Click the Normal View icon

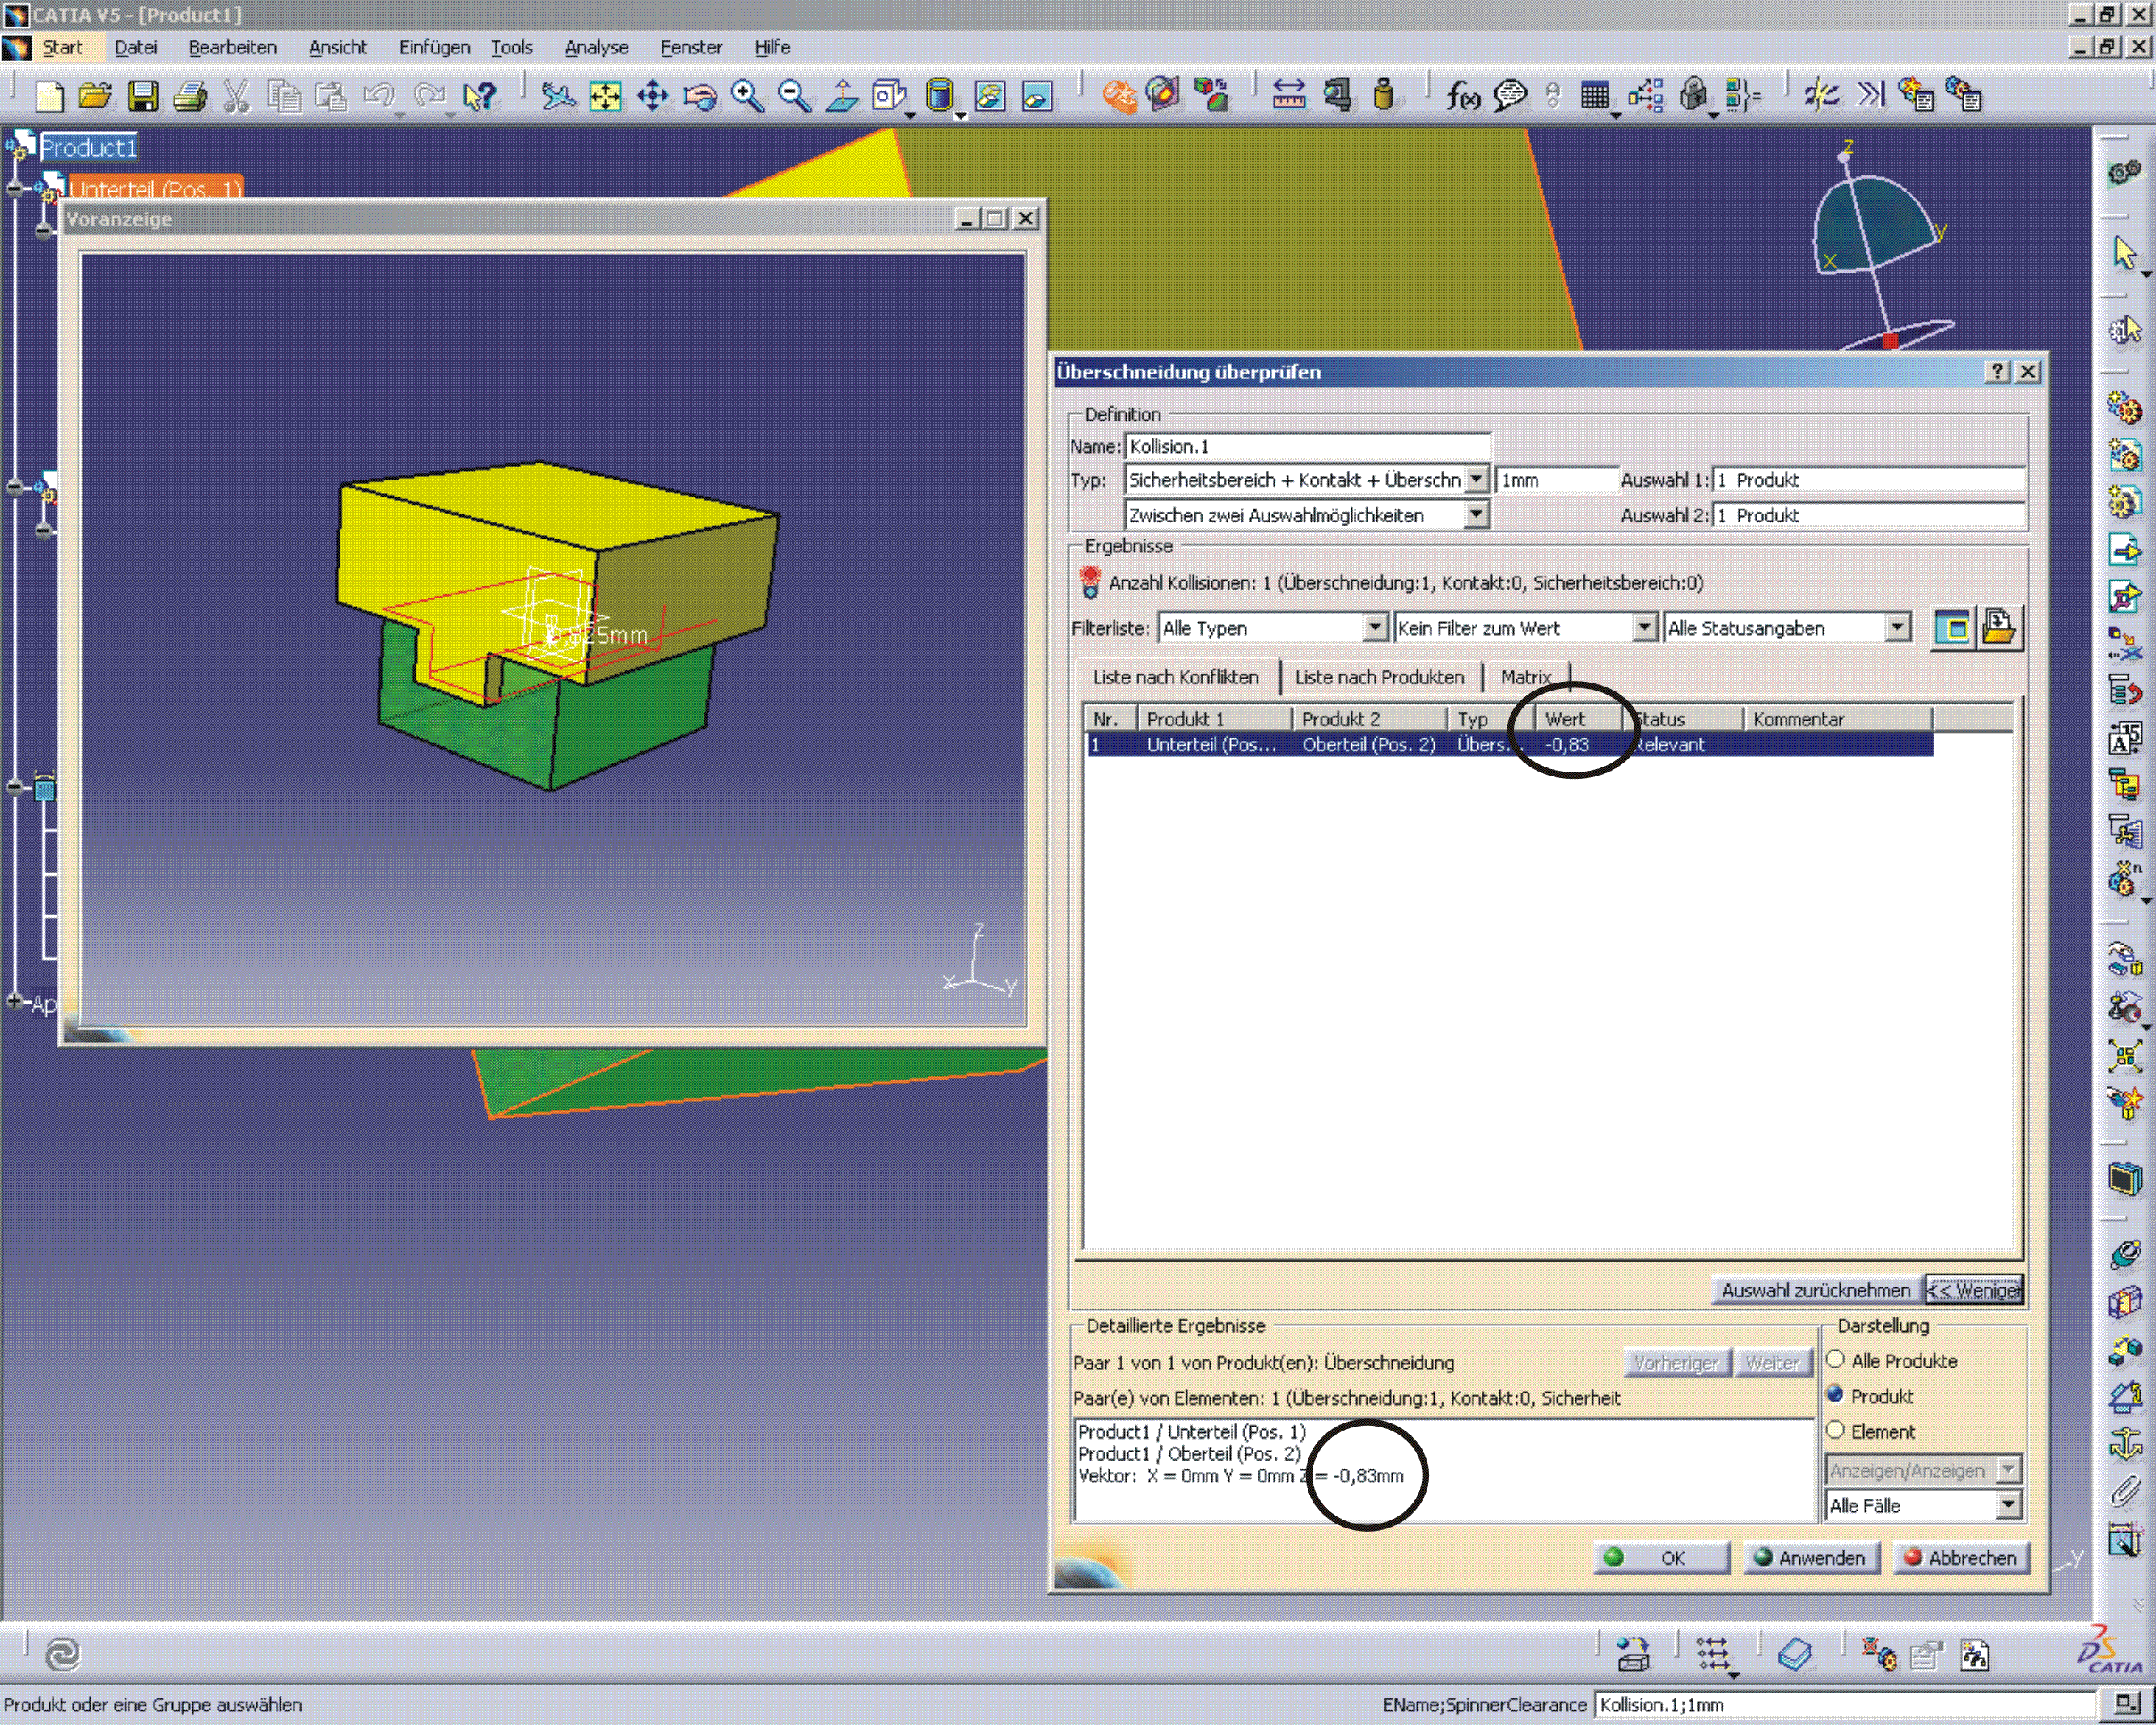842,96
